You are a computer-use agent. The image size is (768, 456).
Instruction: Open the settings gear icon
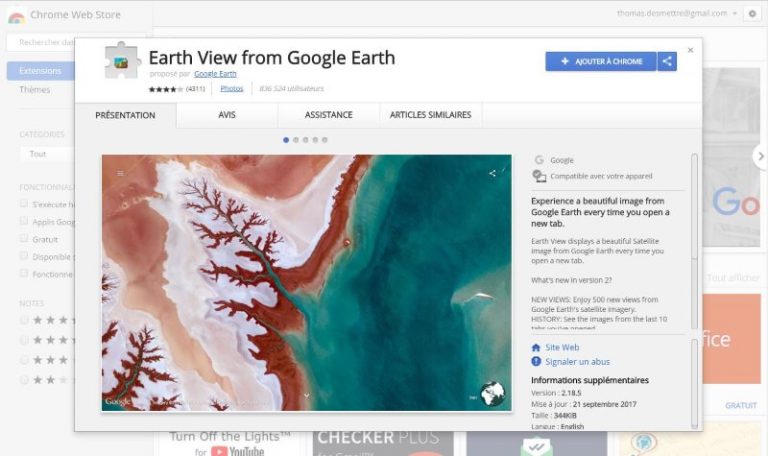pos(751,14)
